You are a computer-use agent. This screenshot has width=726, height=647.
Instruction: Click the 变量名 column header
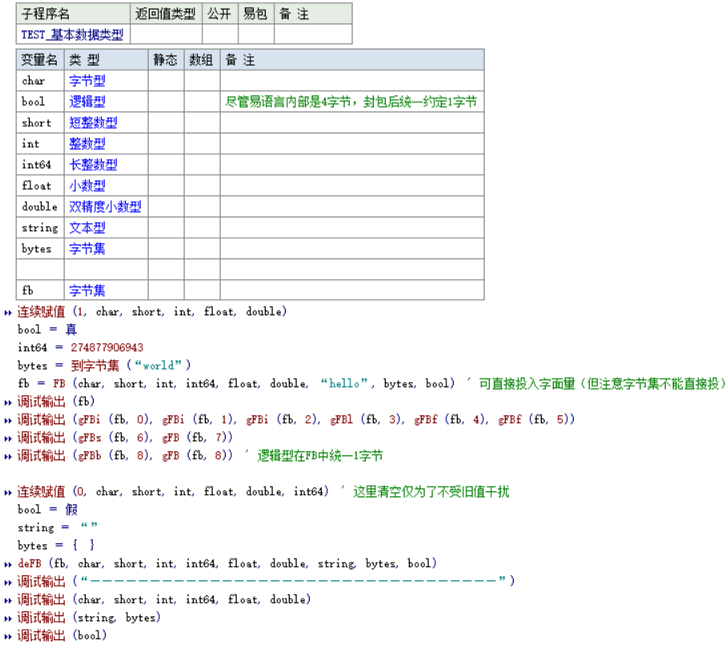click(40, 60)
